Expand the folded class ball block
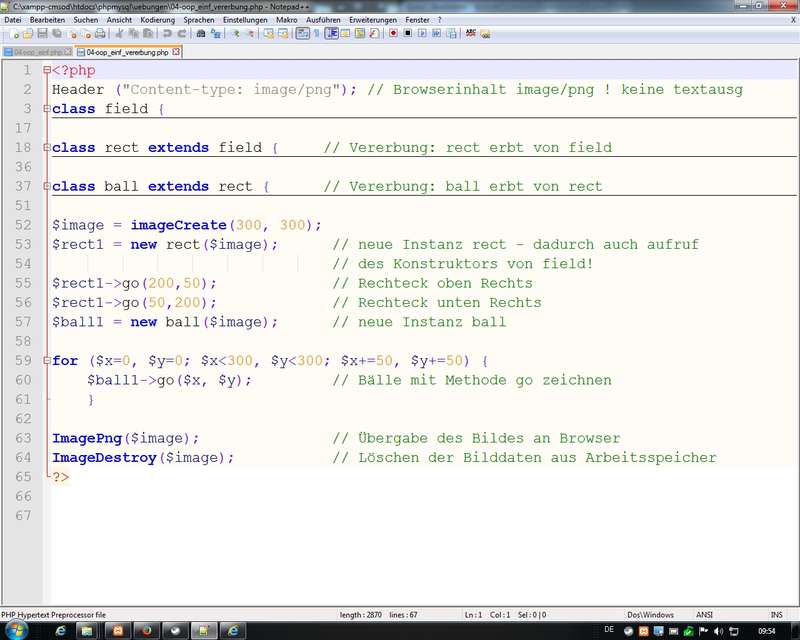This screenshot has width=800, height=640. (46, 187)
